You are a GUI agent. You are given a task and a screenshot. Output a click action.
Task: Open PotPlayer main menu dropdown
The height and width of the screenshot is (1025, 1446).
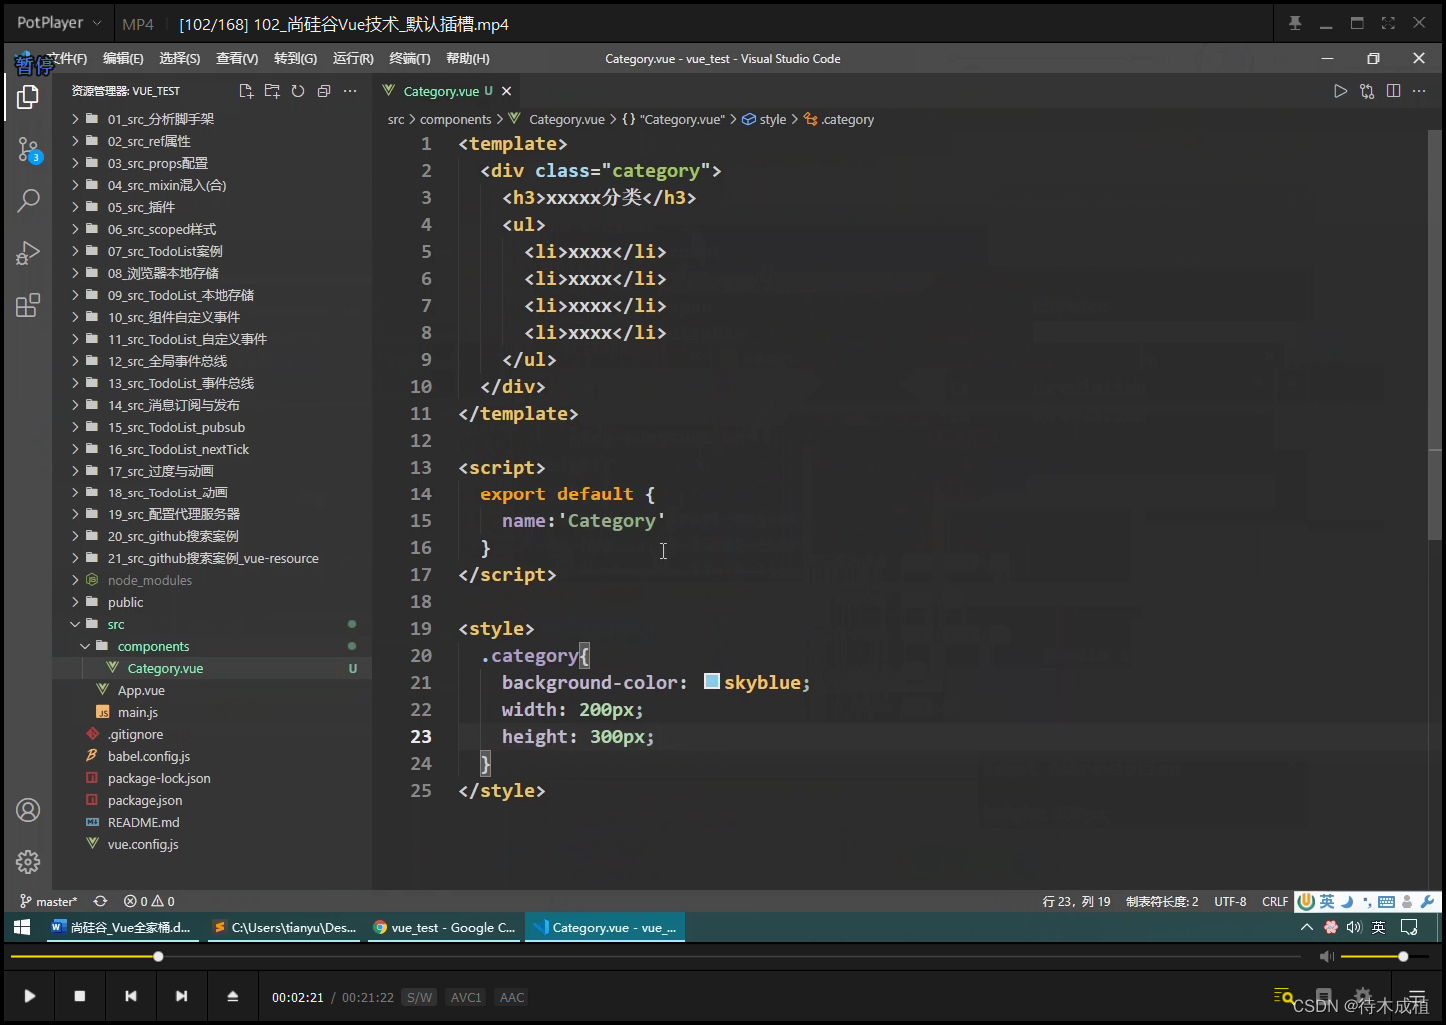[59, 23]
